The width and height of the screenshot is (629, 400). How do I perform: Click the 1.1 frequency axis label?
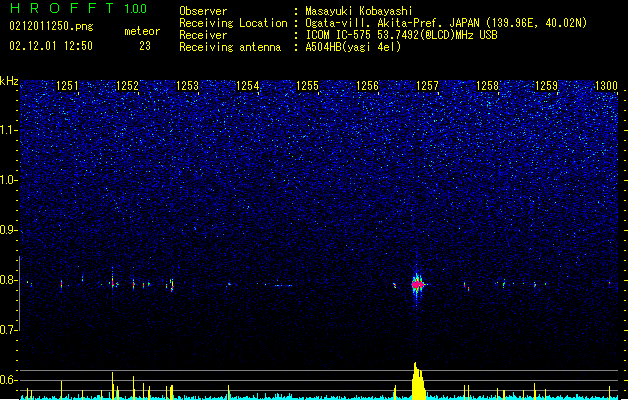[9, 130]
